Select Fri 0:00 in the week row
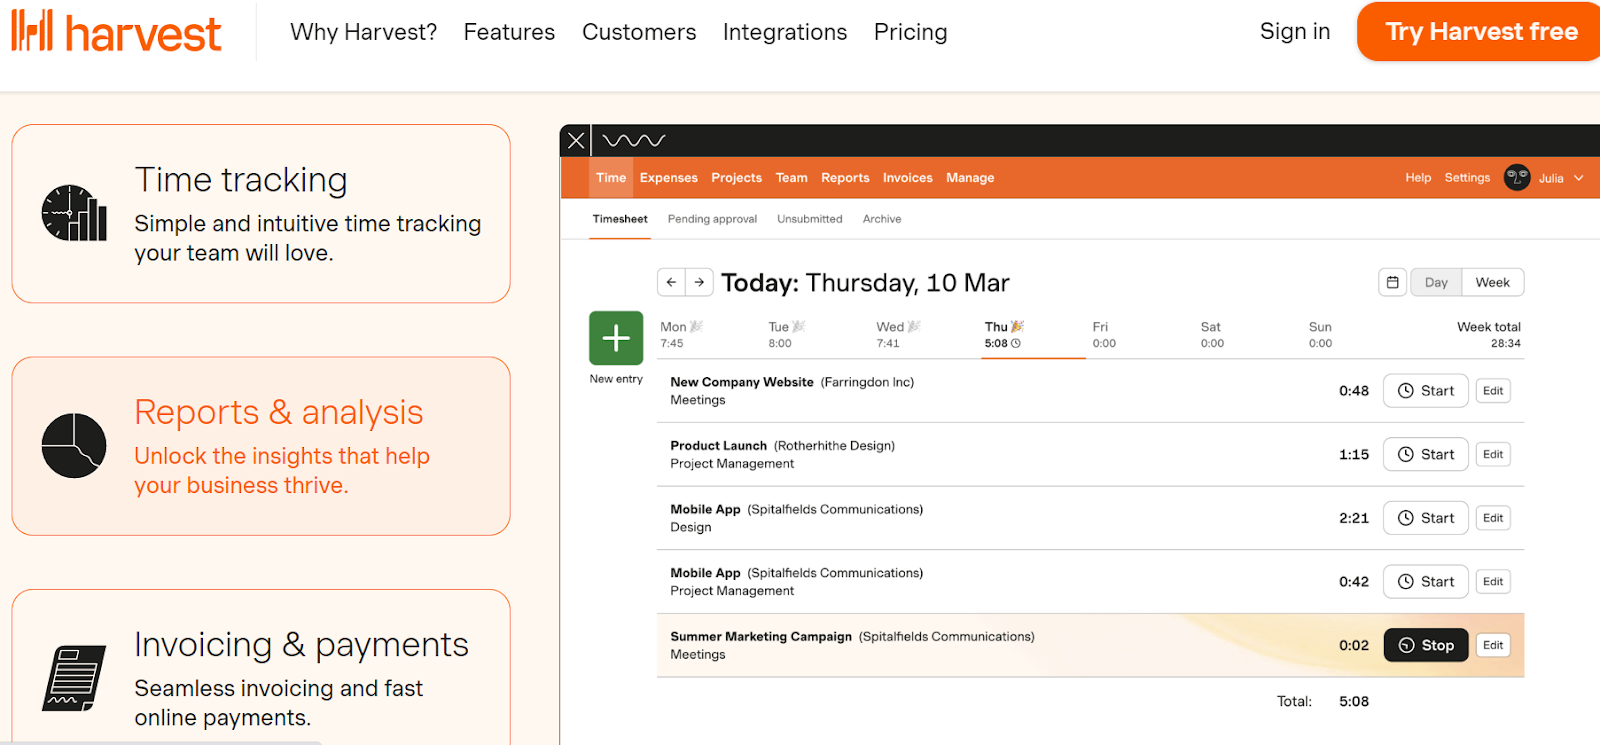This screenshot has width=1600, height=745. coord(1104,335)
